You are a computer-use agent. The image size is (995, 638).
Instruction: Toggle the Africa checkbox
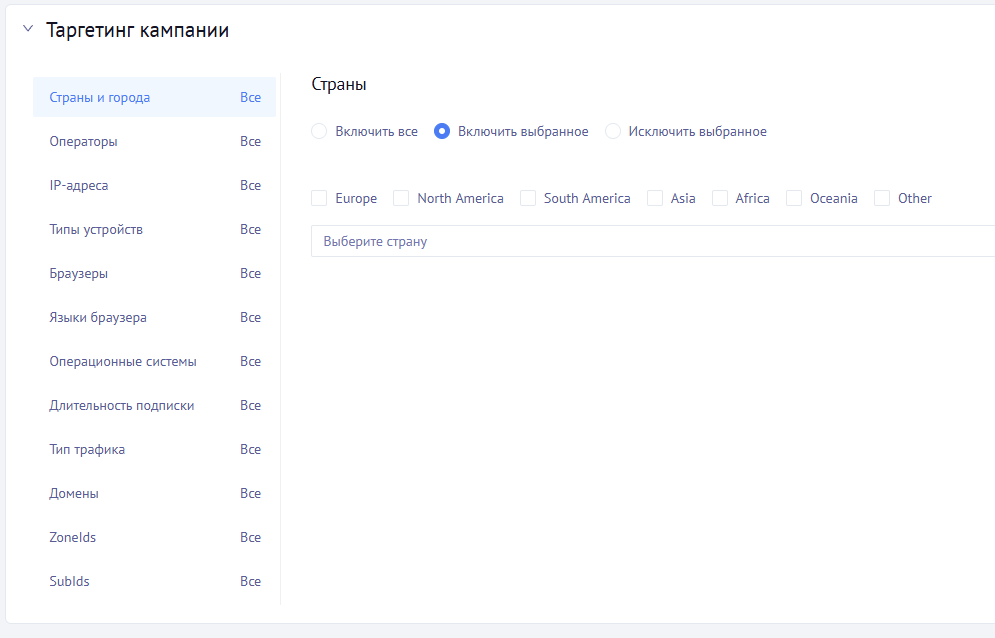point(720,198)
